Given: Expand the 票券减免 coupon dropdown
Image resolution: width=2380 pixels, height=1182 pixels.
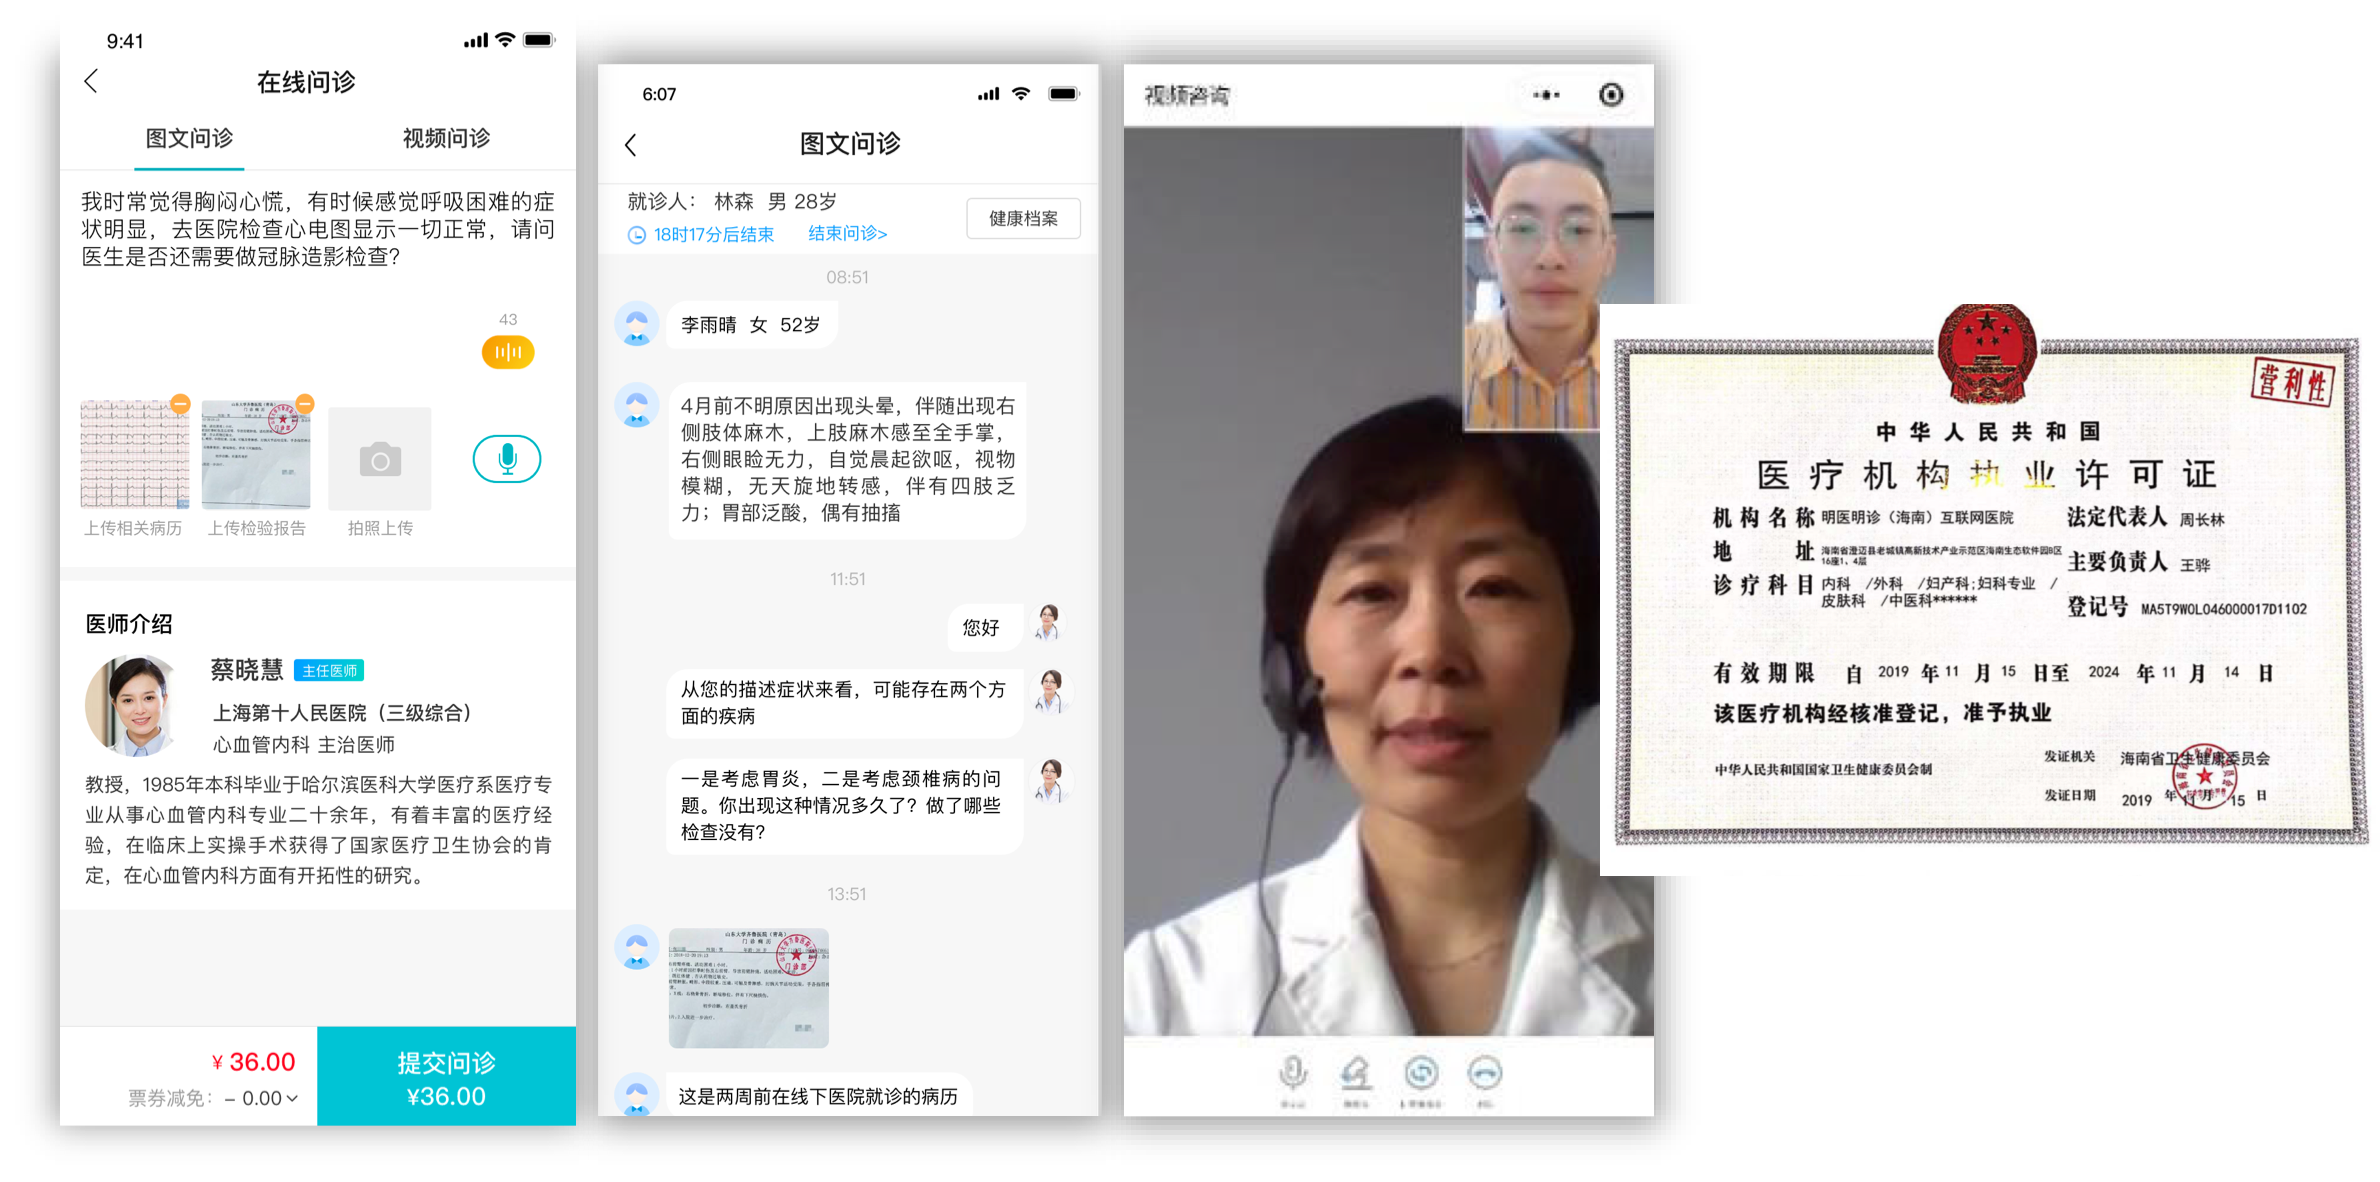Looking at the screenshot, I should tap(291, 1098).
